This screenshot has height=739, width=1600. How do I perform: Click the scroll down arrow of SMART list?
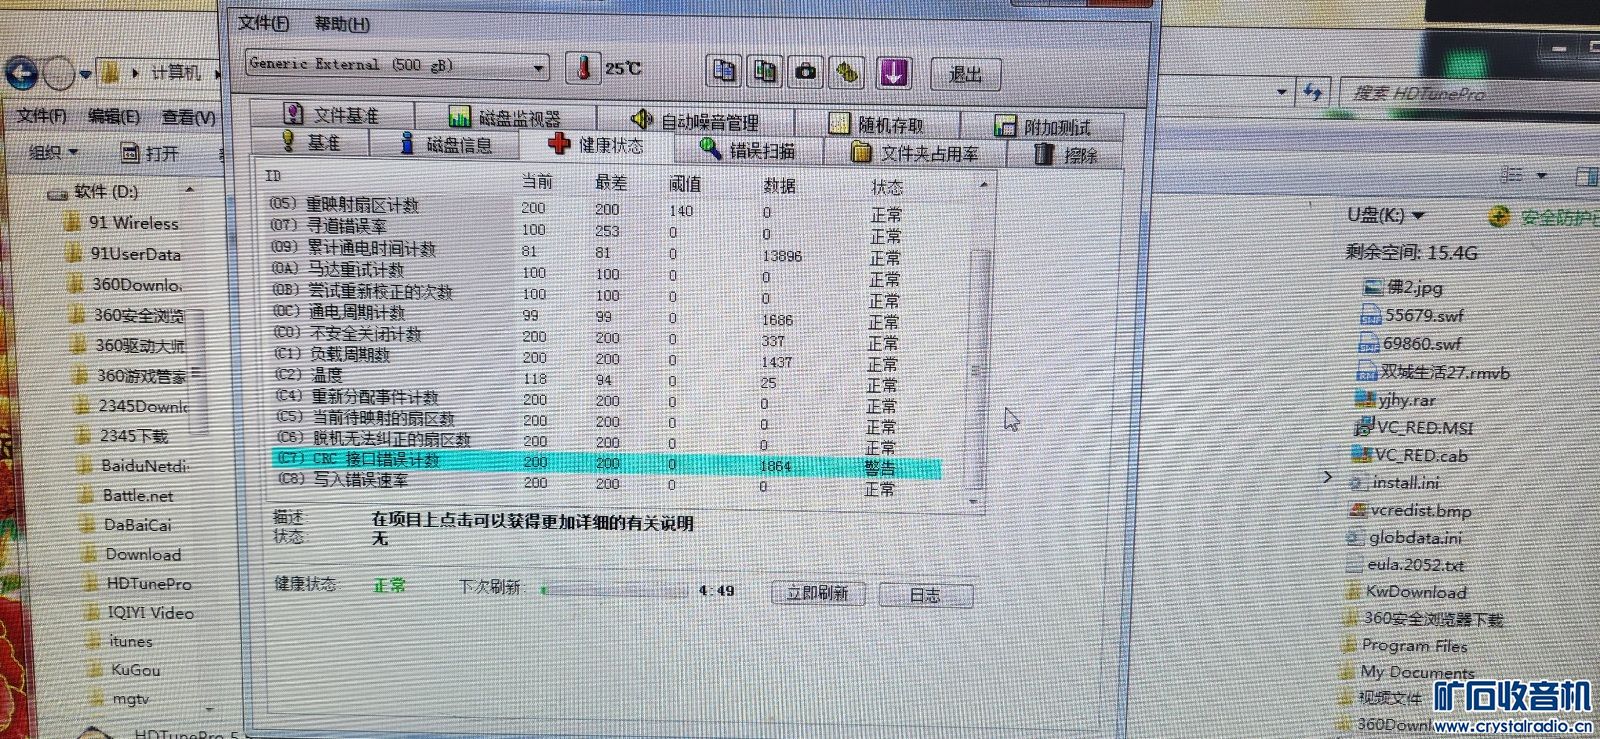pyautogui.click(x=975, y=500)
